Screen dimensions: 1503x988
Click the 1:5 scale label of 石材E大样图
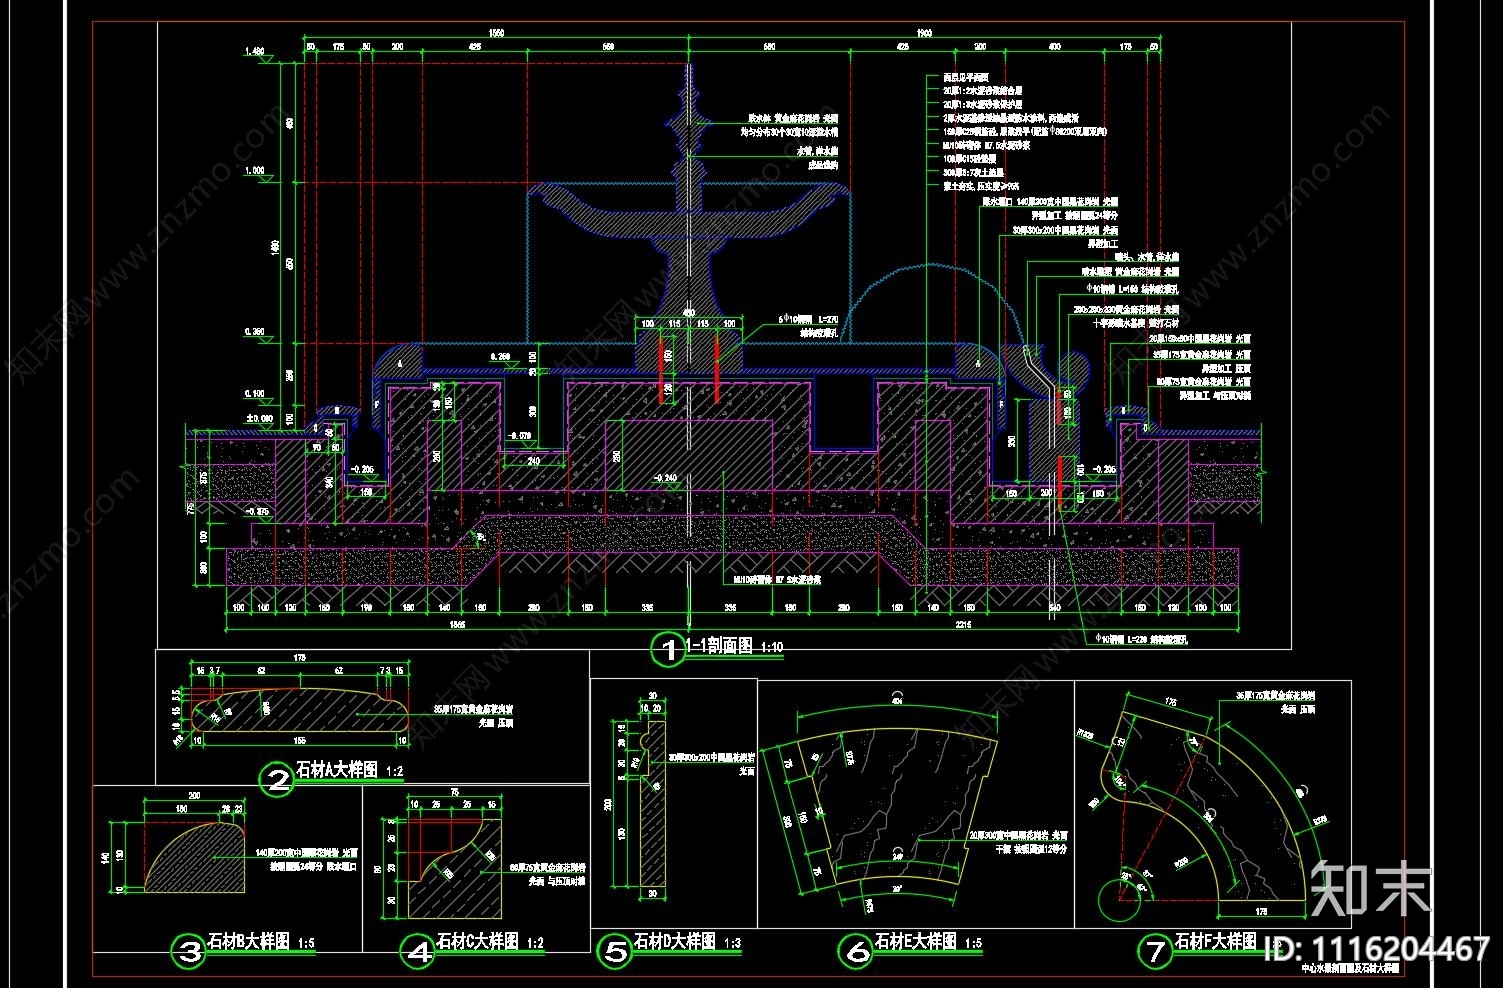(x=973, y=943)
